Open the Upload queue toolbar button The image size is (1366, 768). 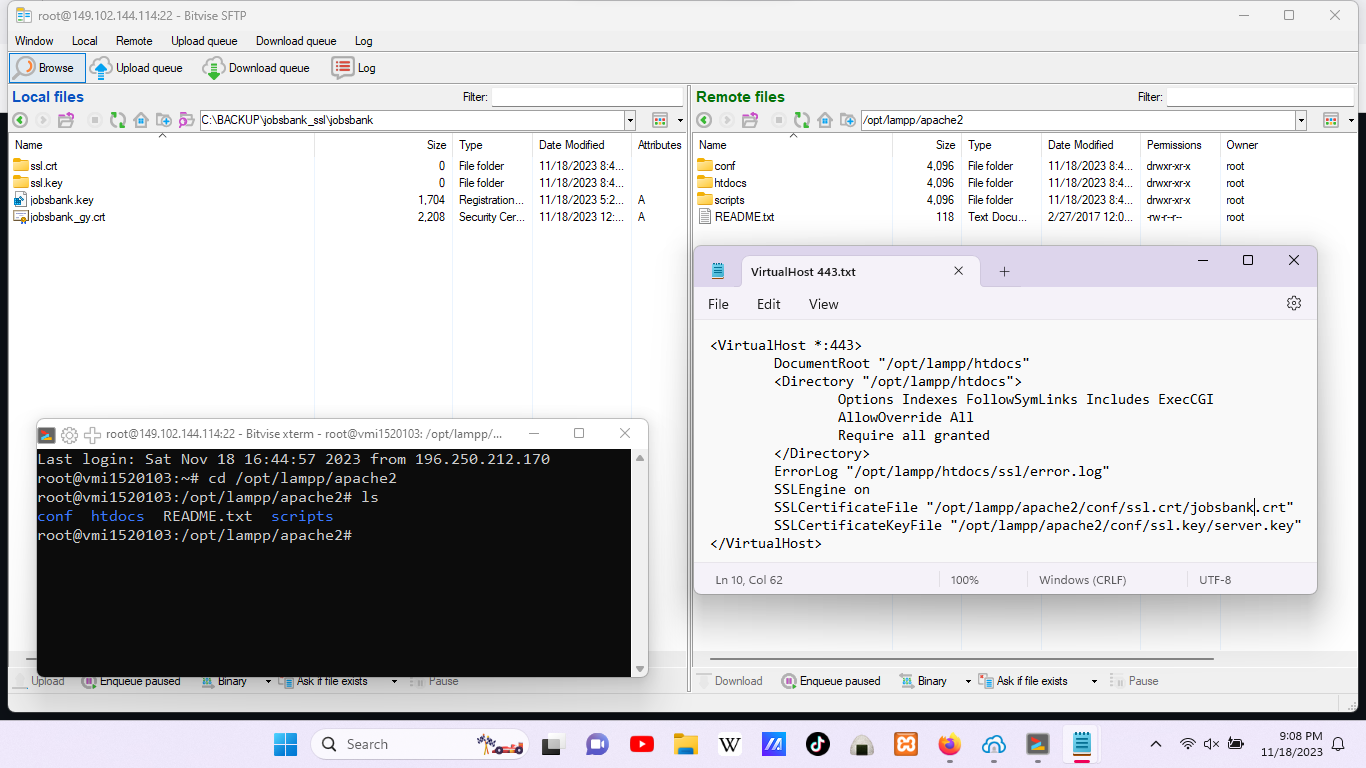pyautogui.click(x=136, y=68)
